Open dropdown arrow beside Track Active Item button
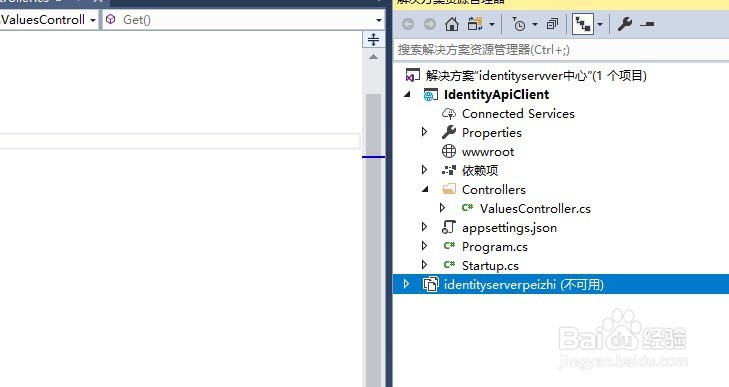The height and width of the screenshot is (387, 729). (x=600, y=24)
